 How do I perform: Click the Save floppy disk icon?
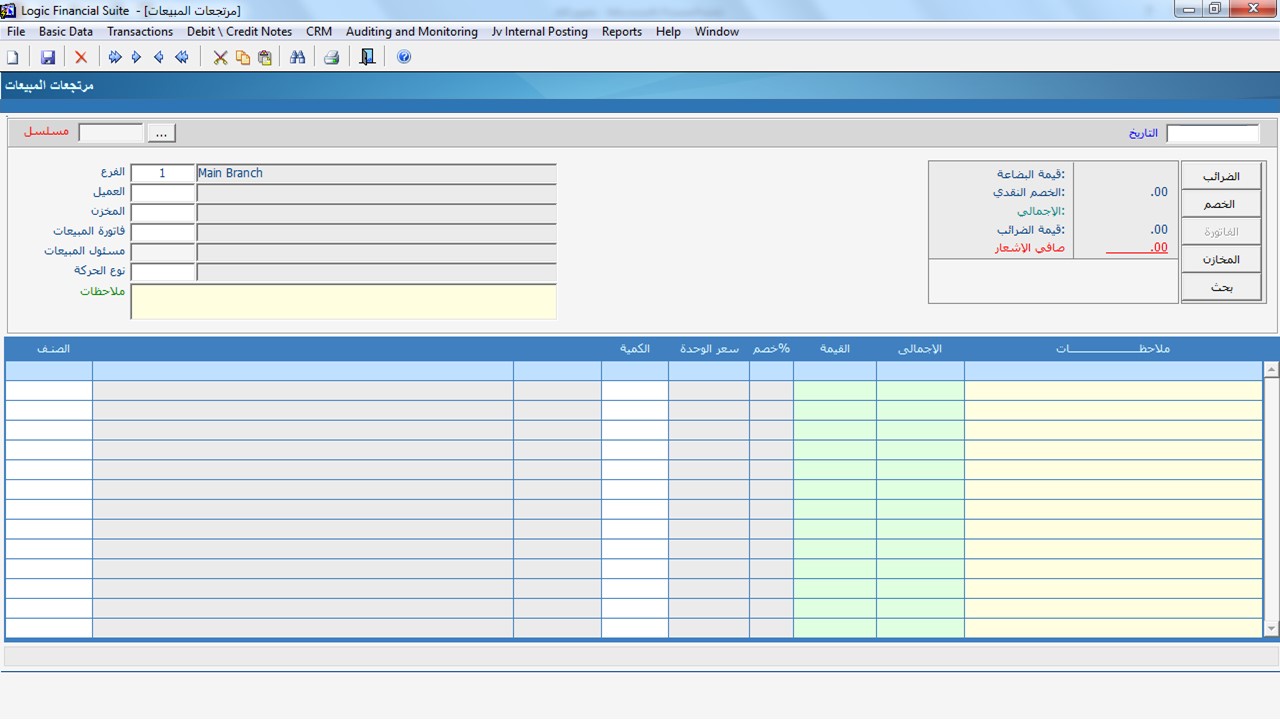(47, 57)
